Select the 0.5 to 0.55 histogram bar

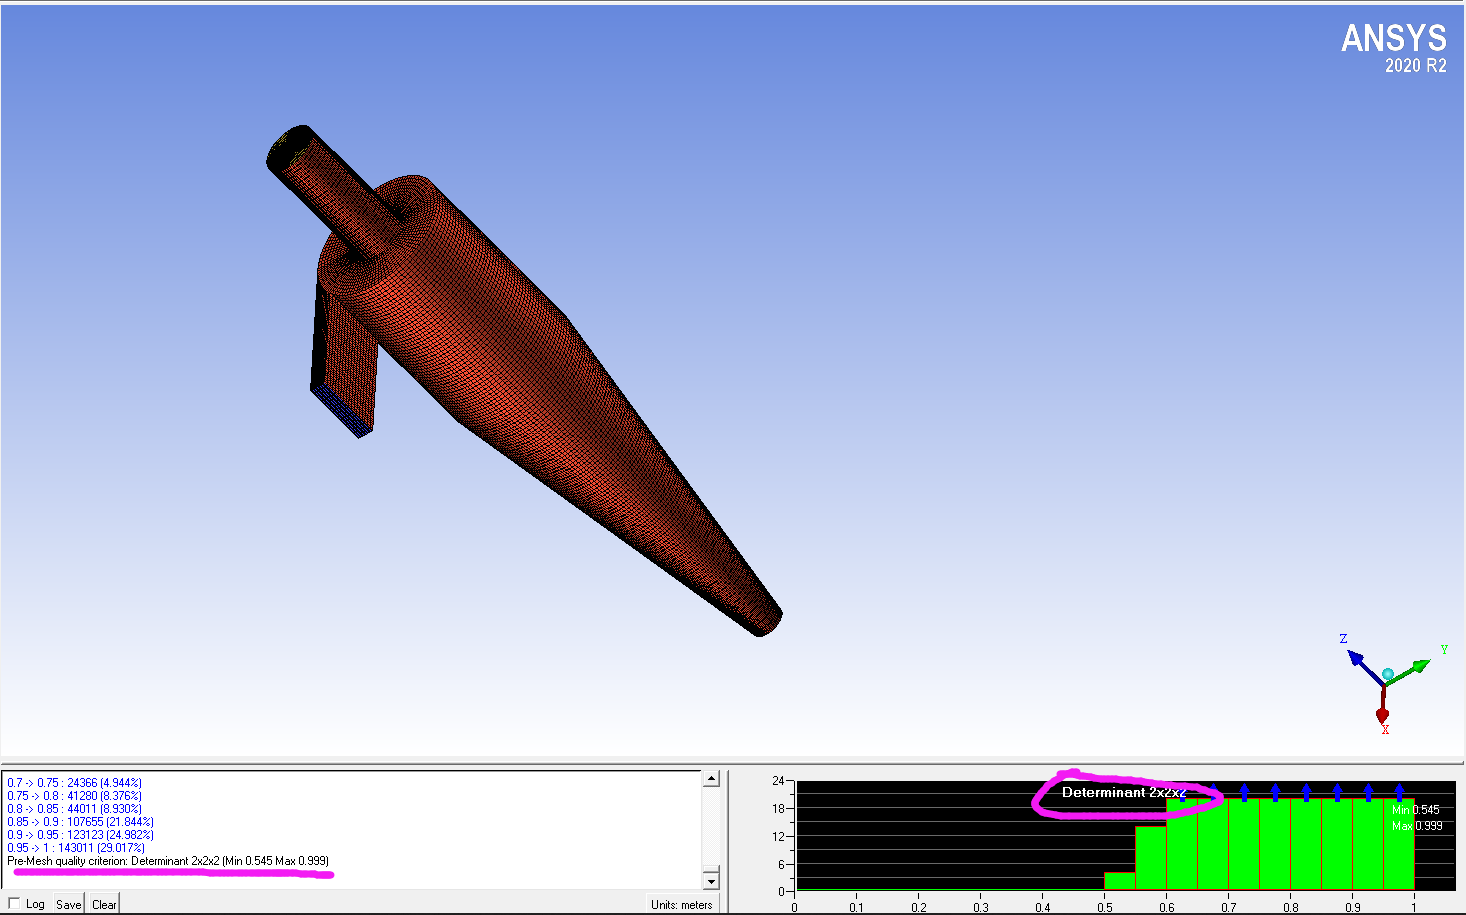1119,881
